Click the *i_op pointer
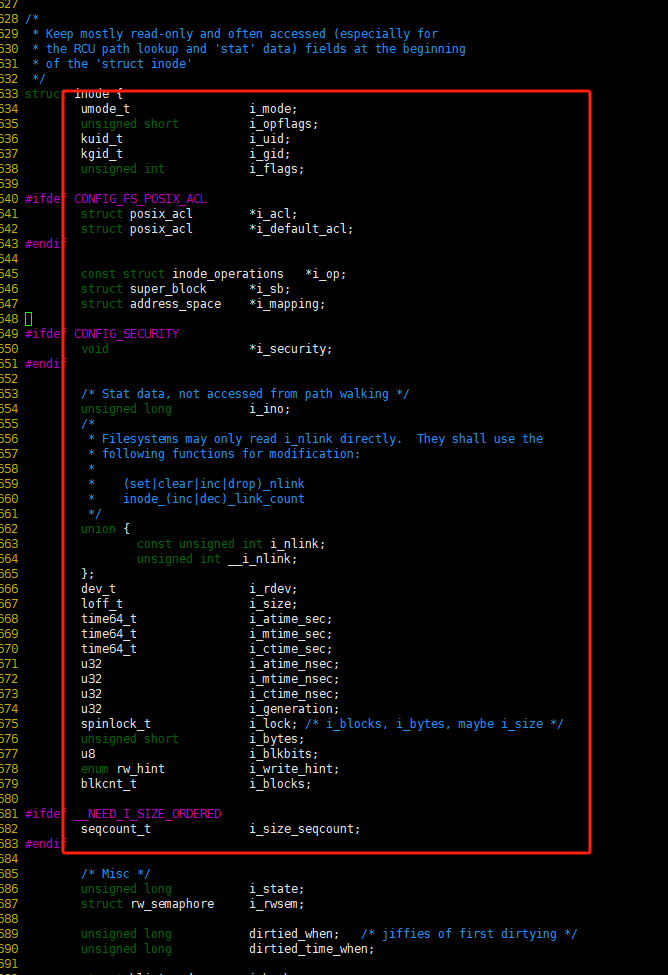This screenshot has height=975, width=668. (323, 274)
